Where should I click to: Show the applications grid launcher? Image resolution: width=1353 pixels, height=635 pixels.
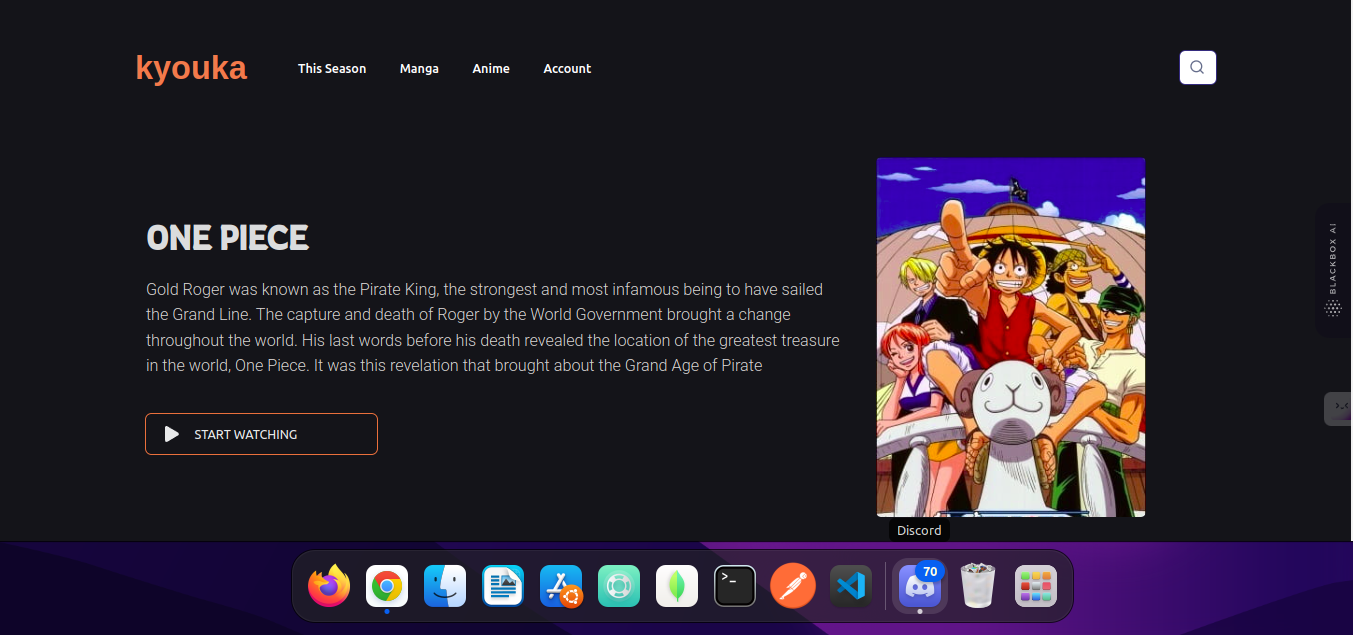click(1036, 586)
